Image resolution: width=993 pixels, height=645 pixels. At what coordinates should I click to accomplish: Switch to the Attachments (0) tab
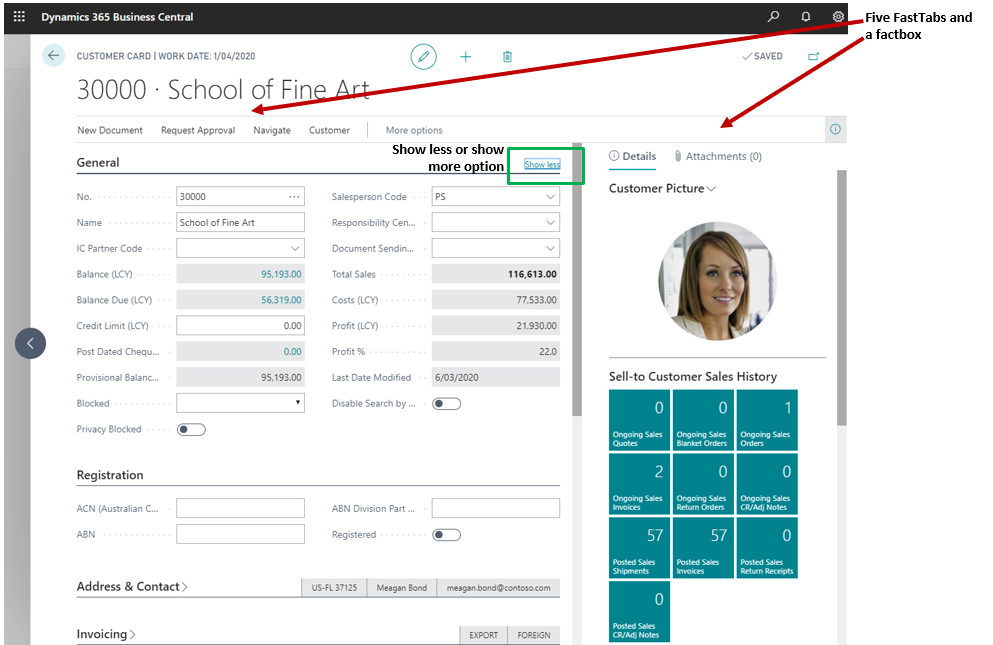click(717, 156)
